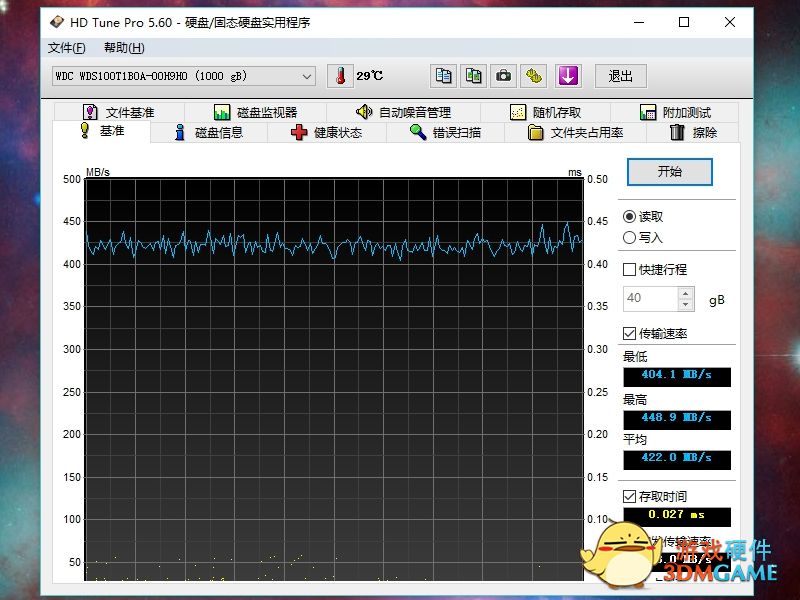This screenshot has width=800, height=600.
Task: Select the 写入 radio button
Action: [629, 237]
